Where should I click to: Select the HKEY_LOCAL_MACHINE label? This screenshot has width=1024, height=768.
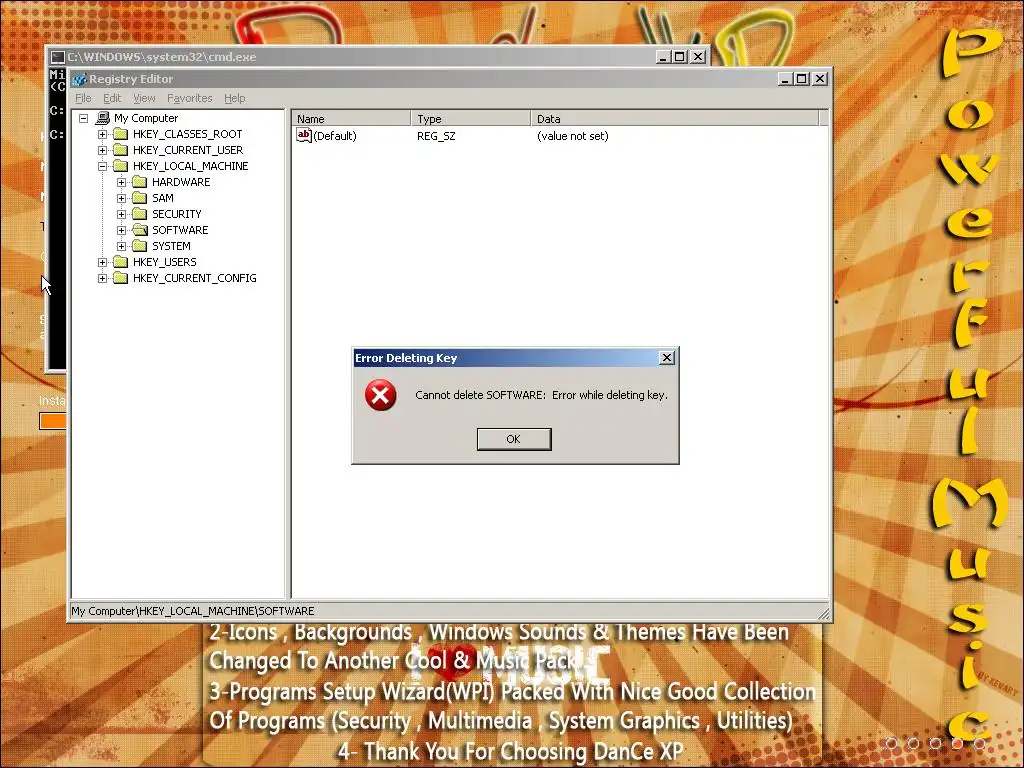pos(191,166)
